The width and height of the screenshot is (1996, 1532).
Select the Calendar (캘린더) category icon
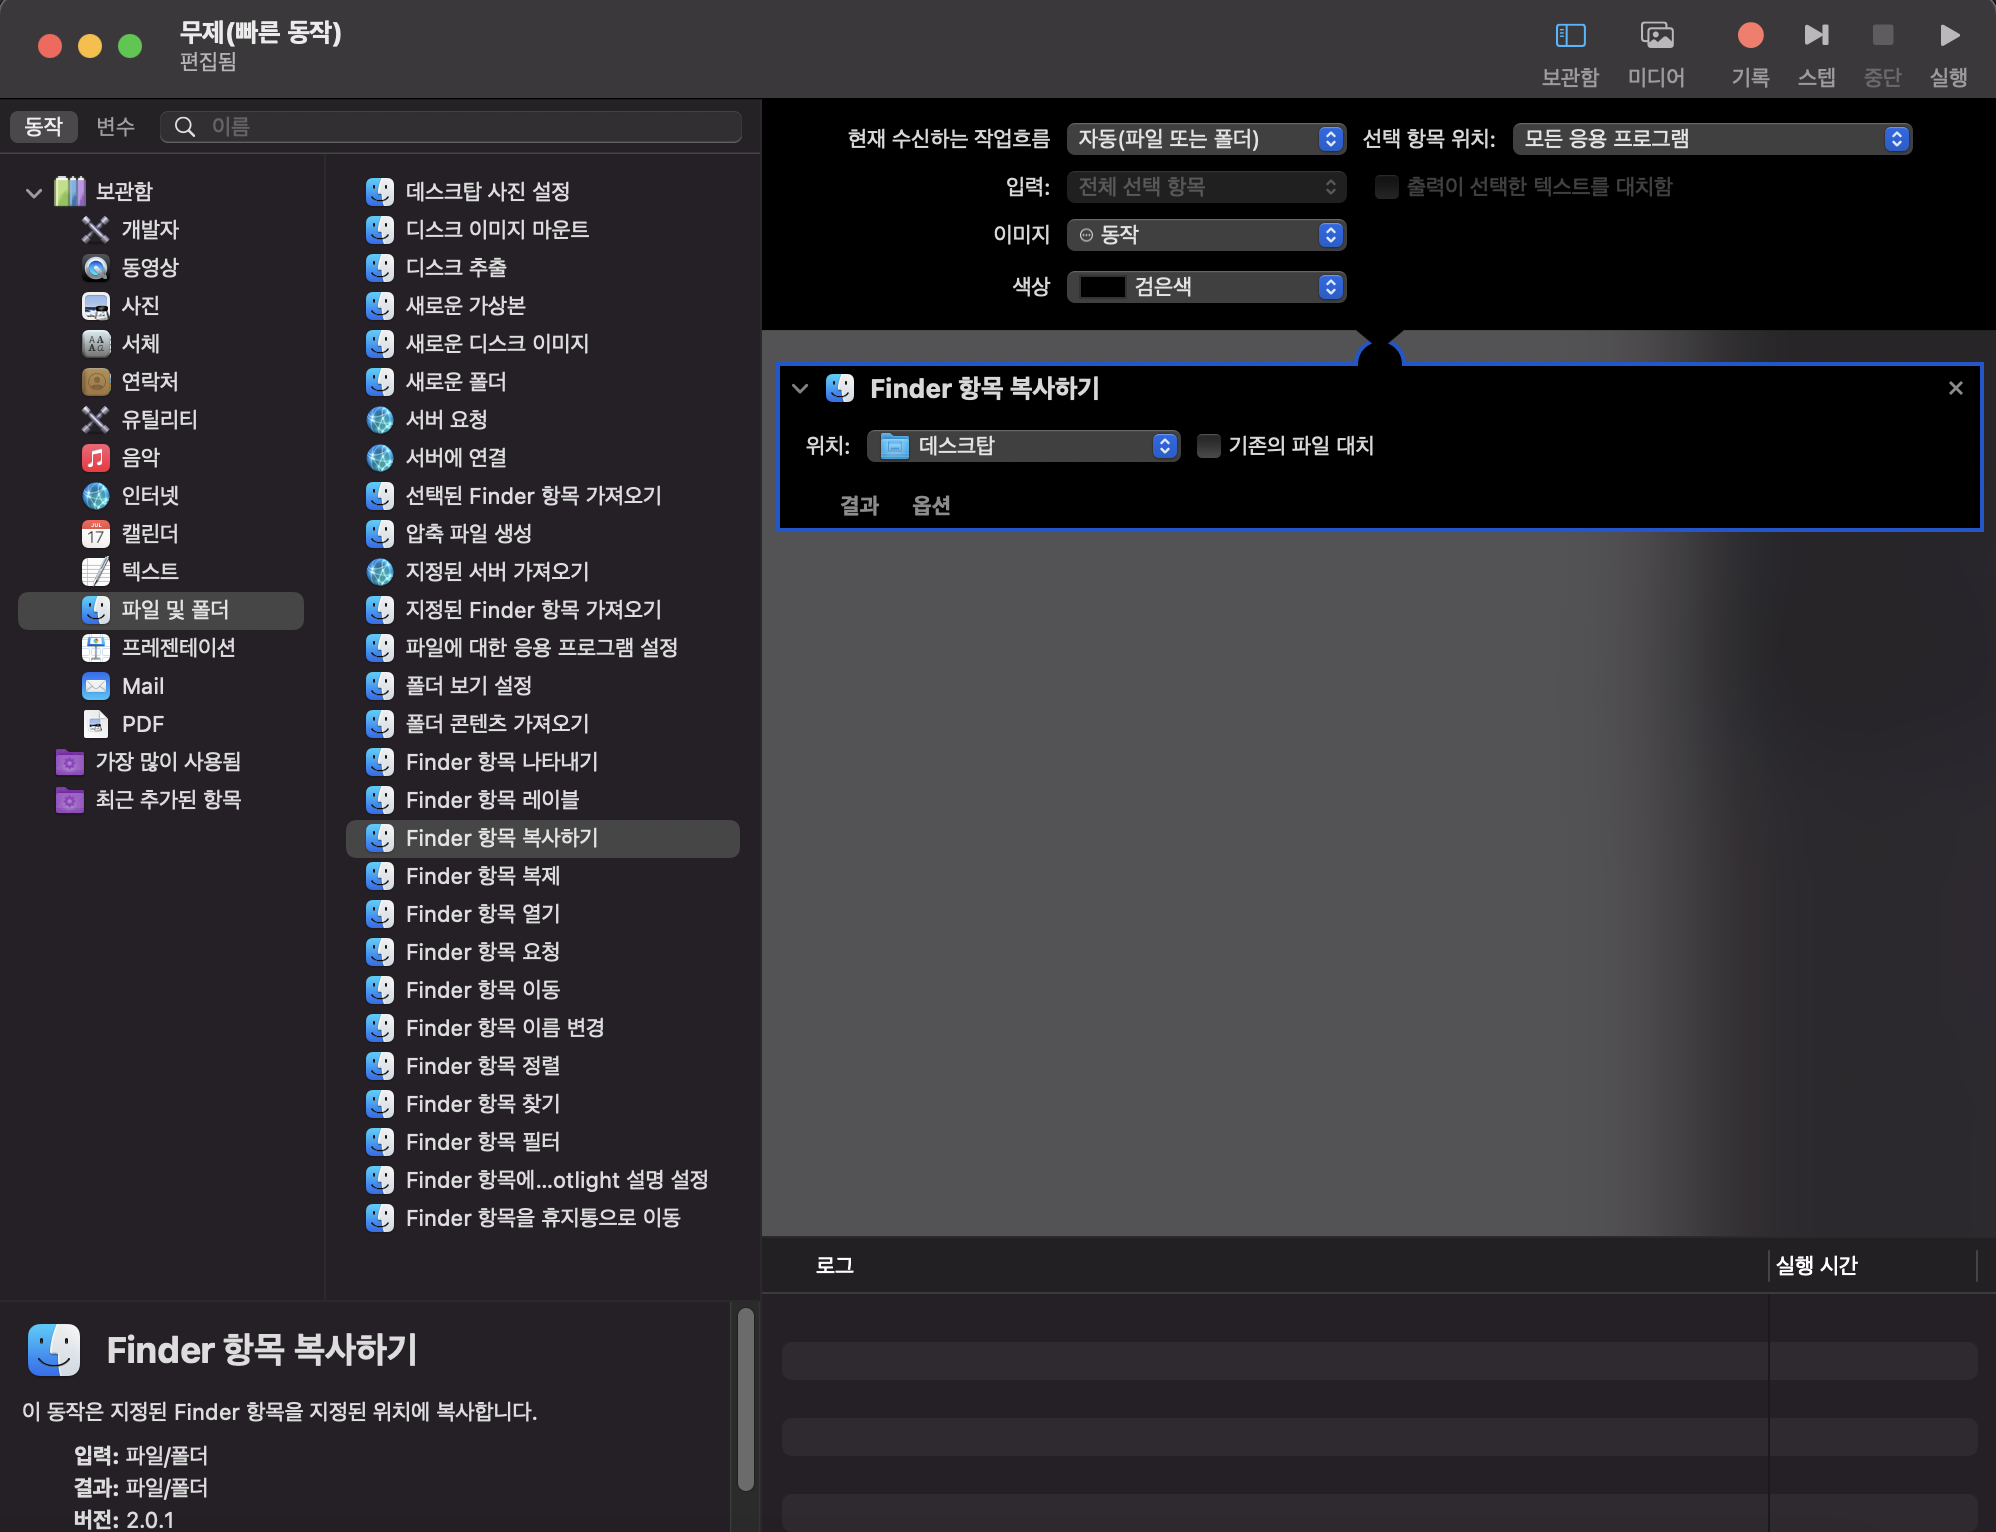96,534
